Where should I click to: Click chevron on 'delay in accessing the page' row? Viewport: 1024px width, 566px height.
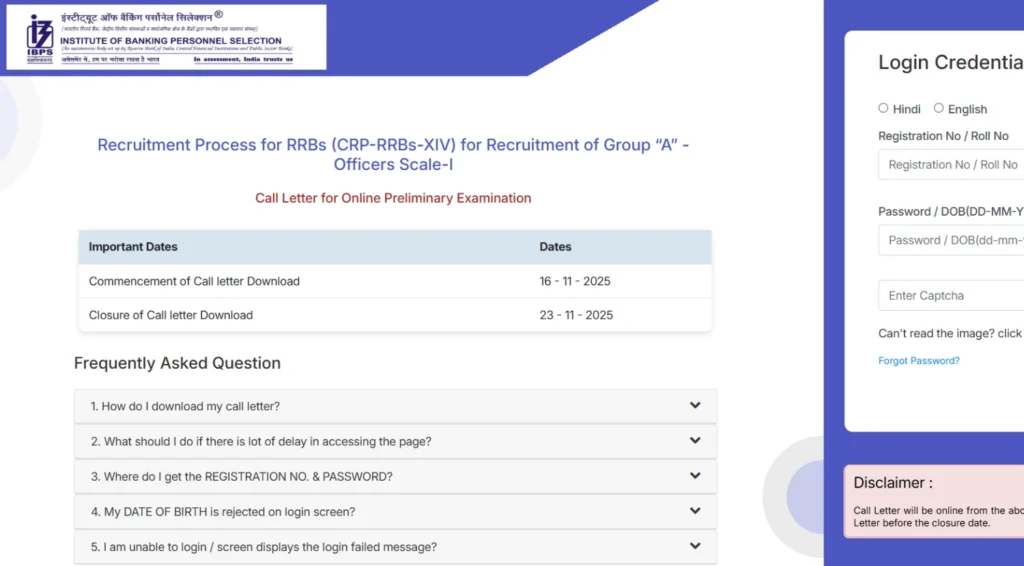(695, 441)
